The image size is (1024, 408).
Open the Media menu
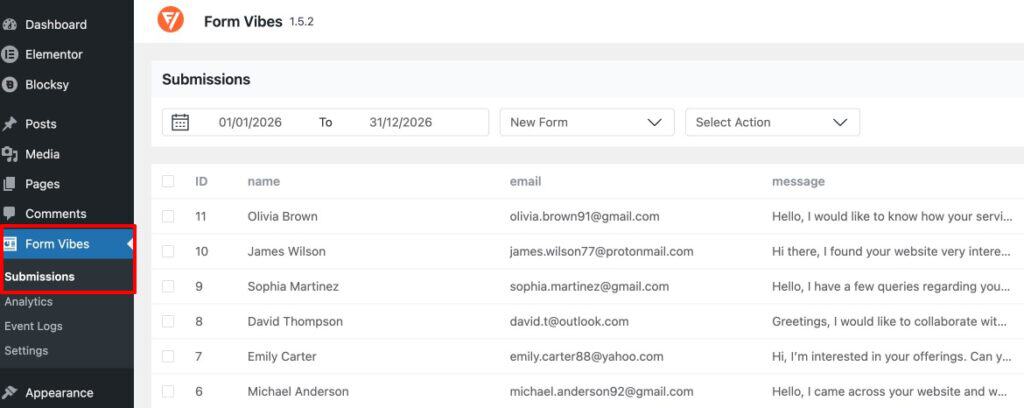coord(42,154)
